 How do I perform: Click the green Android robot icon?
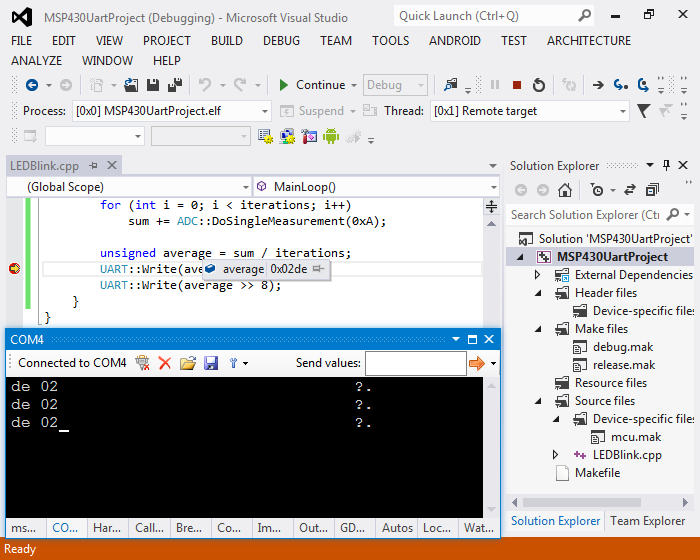[331, 136]
